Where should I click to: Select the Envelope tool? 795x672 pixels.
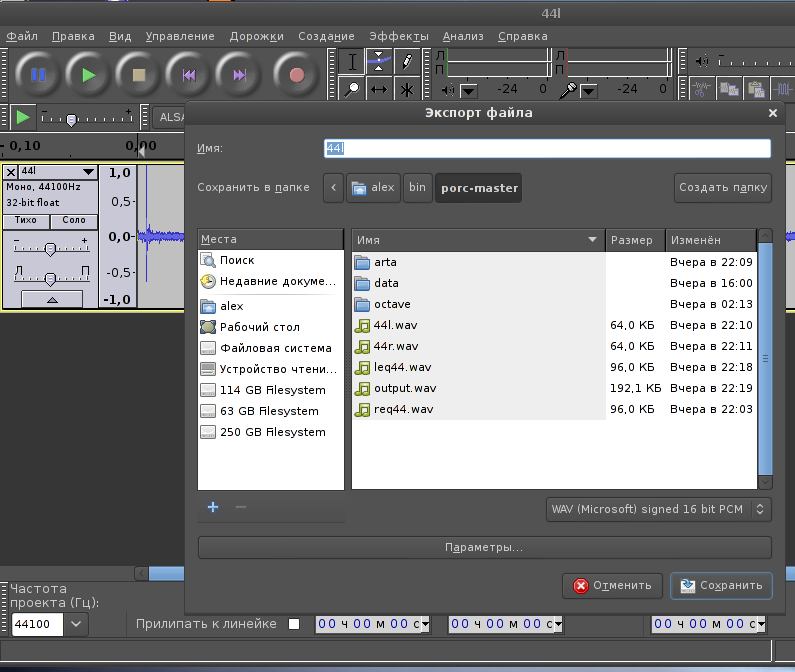tap(379, 62)
